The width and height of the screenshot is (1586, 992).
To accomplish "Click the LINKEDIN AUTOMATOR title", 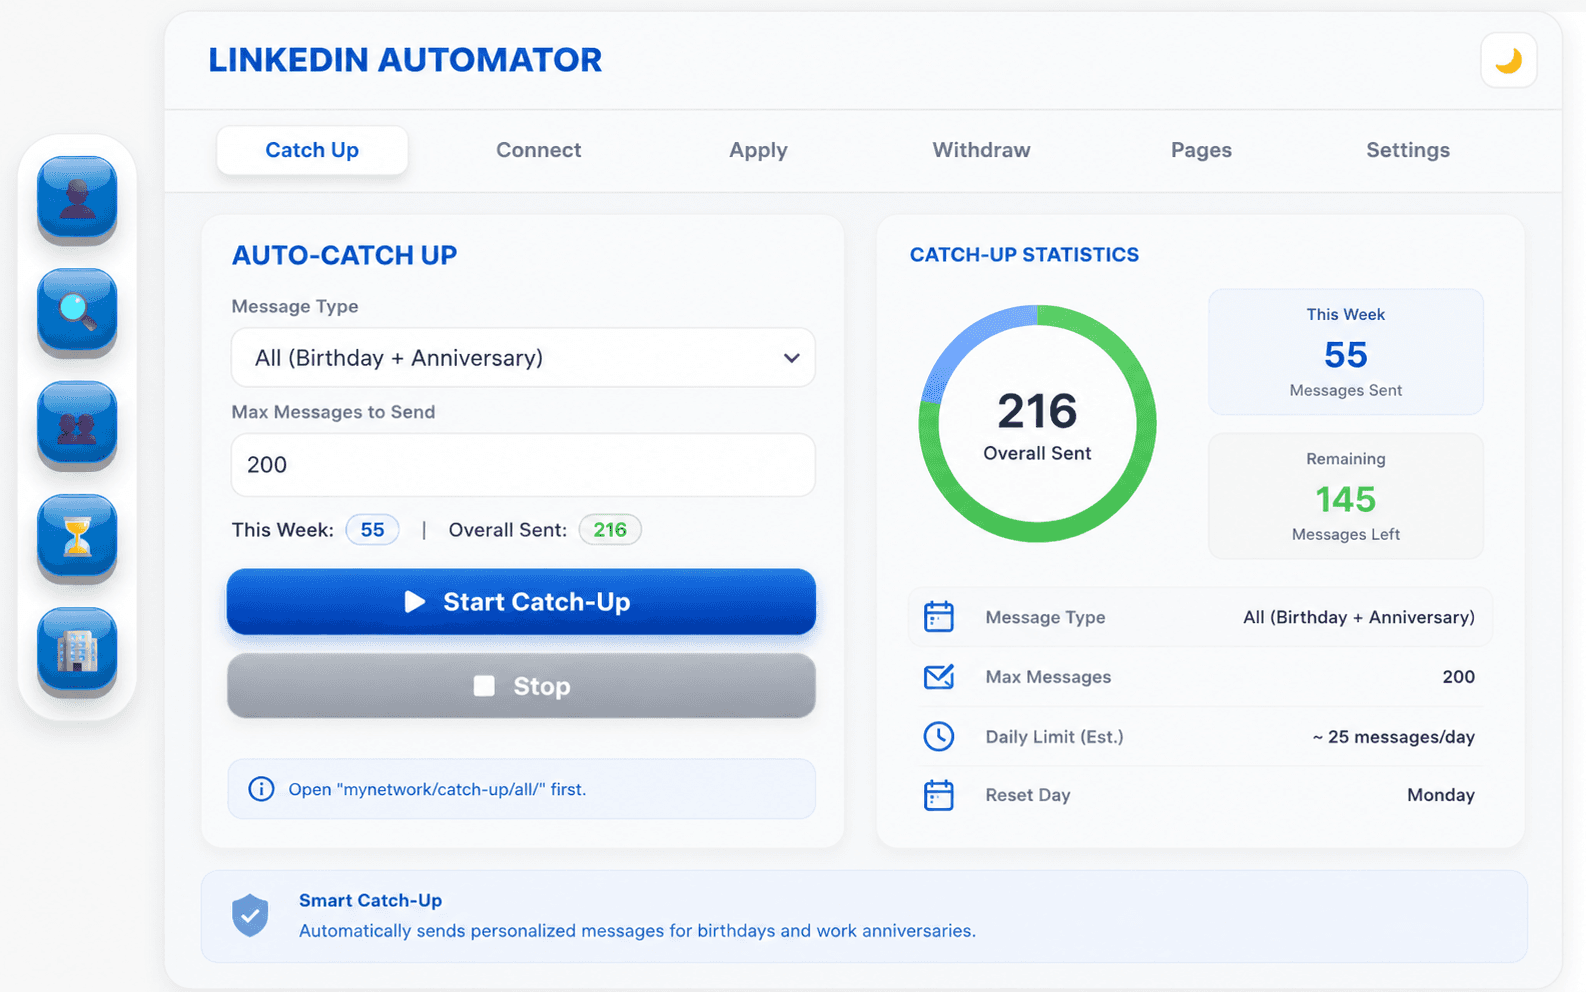I will click(405, 60).
